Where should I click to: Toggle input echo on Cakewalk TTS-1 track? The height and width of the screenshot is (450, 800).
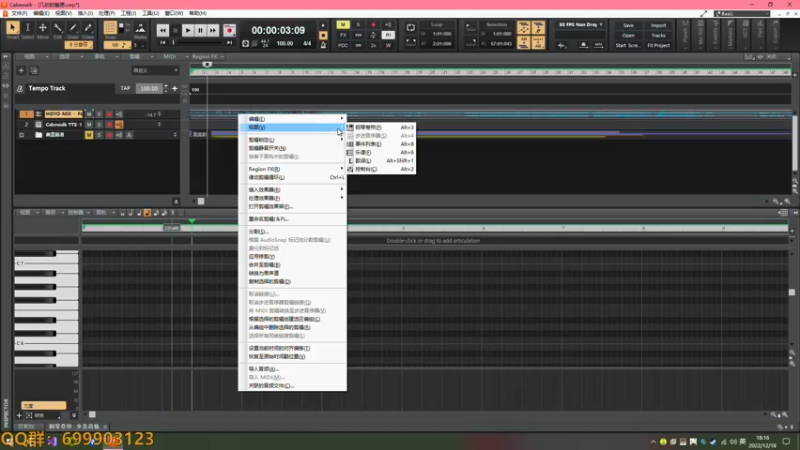119,124
